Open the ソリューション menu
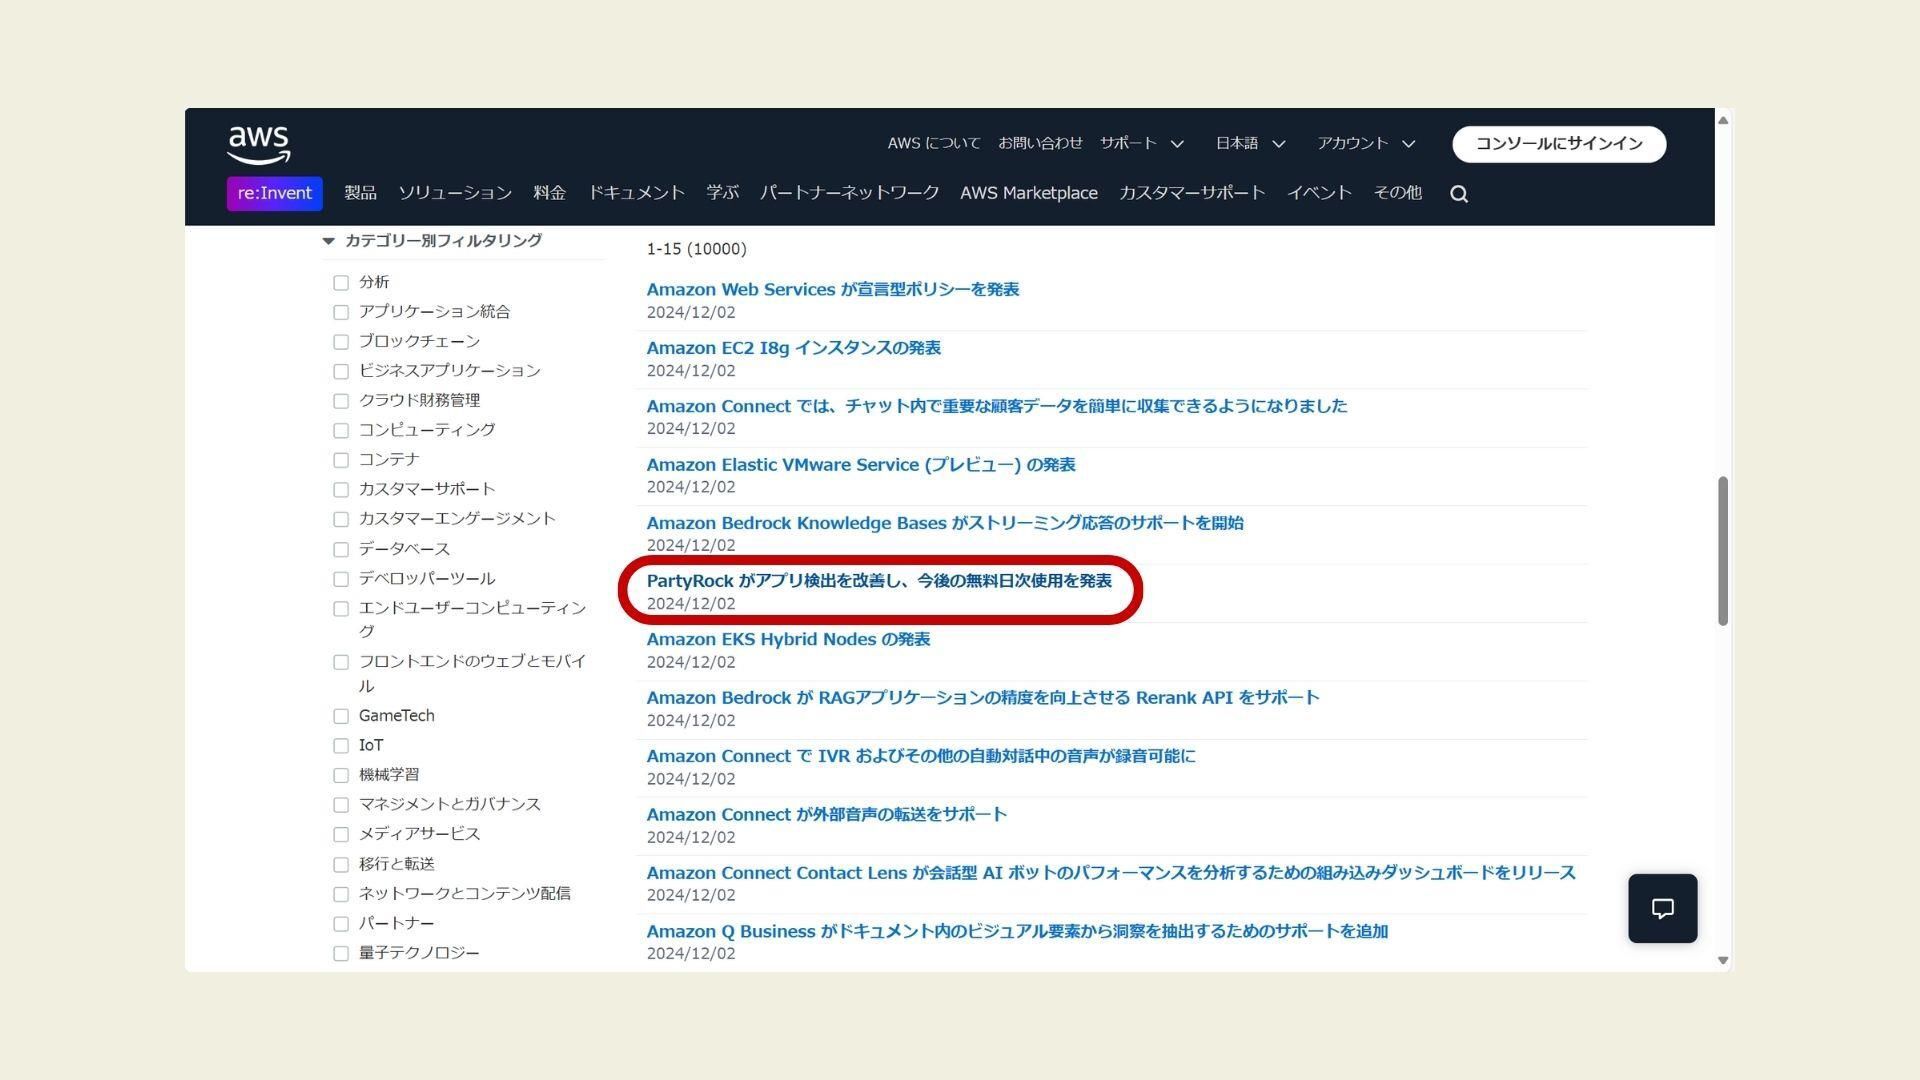This screenshot has width=1920, height=1080. [455, 193]
